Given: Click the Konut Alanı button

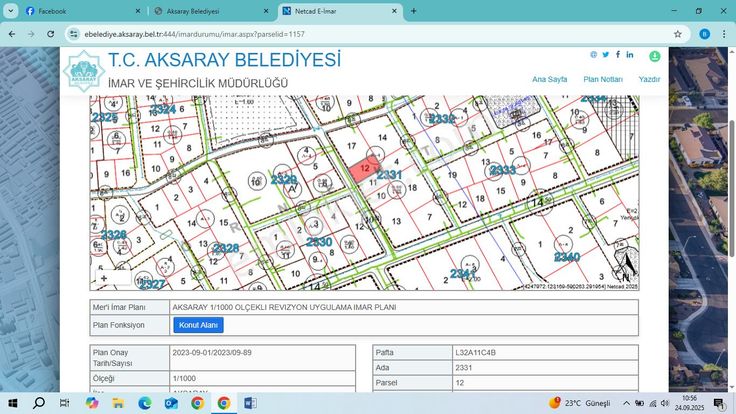Looking at the screenshot, I should [x=200, y=325].
